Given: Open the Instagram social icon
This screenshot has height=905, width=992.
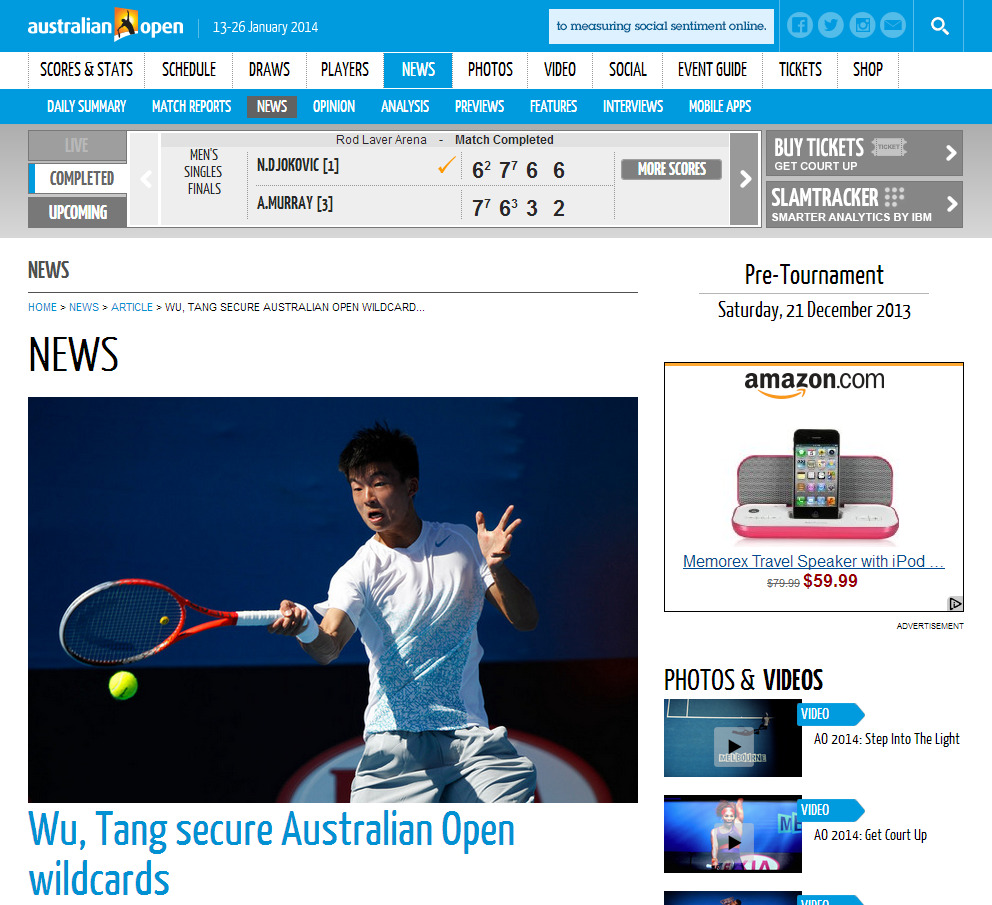Looking at the screenshot, I should click(862, 25).
